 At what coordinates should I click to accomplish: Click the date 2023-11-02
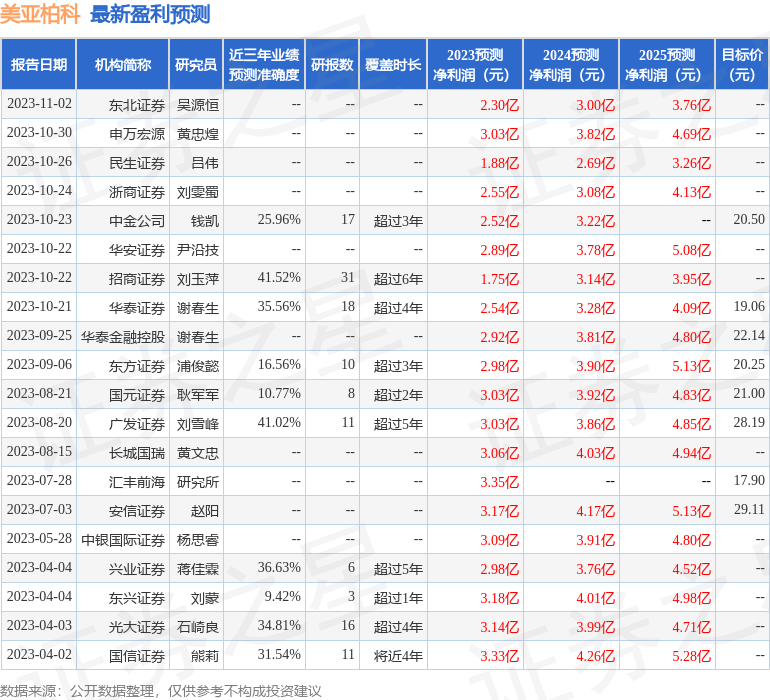39,104
